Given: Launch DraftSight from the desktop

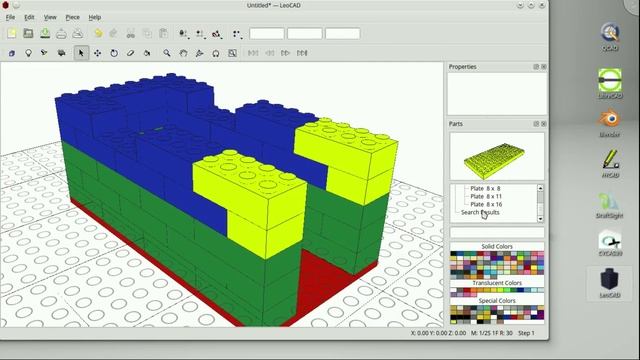Looking at the screenshot, I should 609,205.
